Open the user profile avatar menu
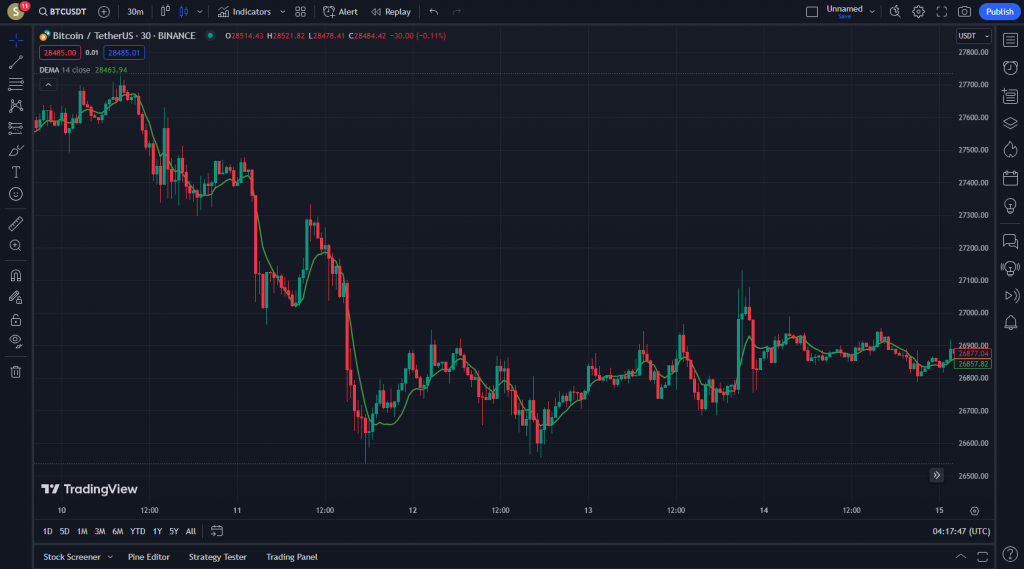This screenshot has width=1024, height=569. pyautogui.click(x=16, y=12)
